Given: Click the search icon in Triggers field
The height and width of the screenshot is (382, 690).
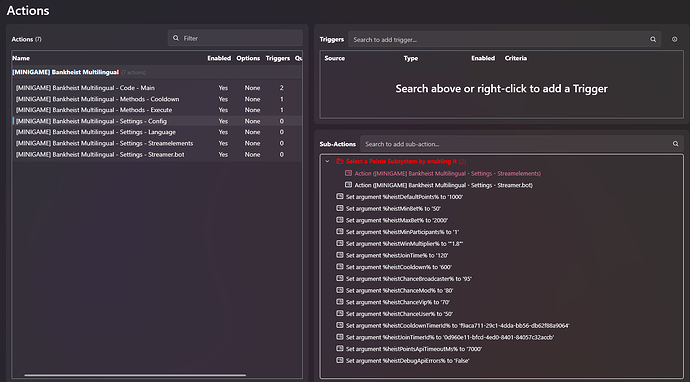Looking at the screenshot, I should click(x=653, y=40).
